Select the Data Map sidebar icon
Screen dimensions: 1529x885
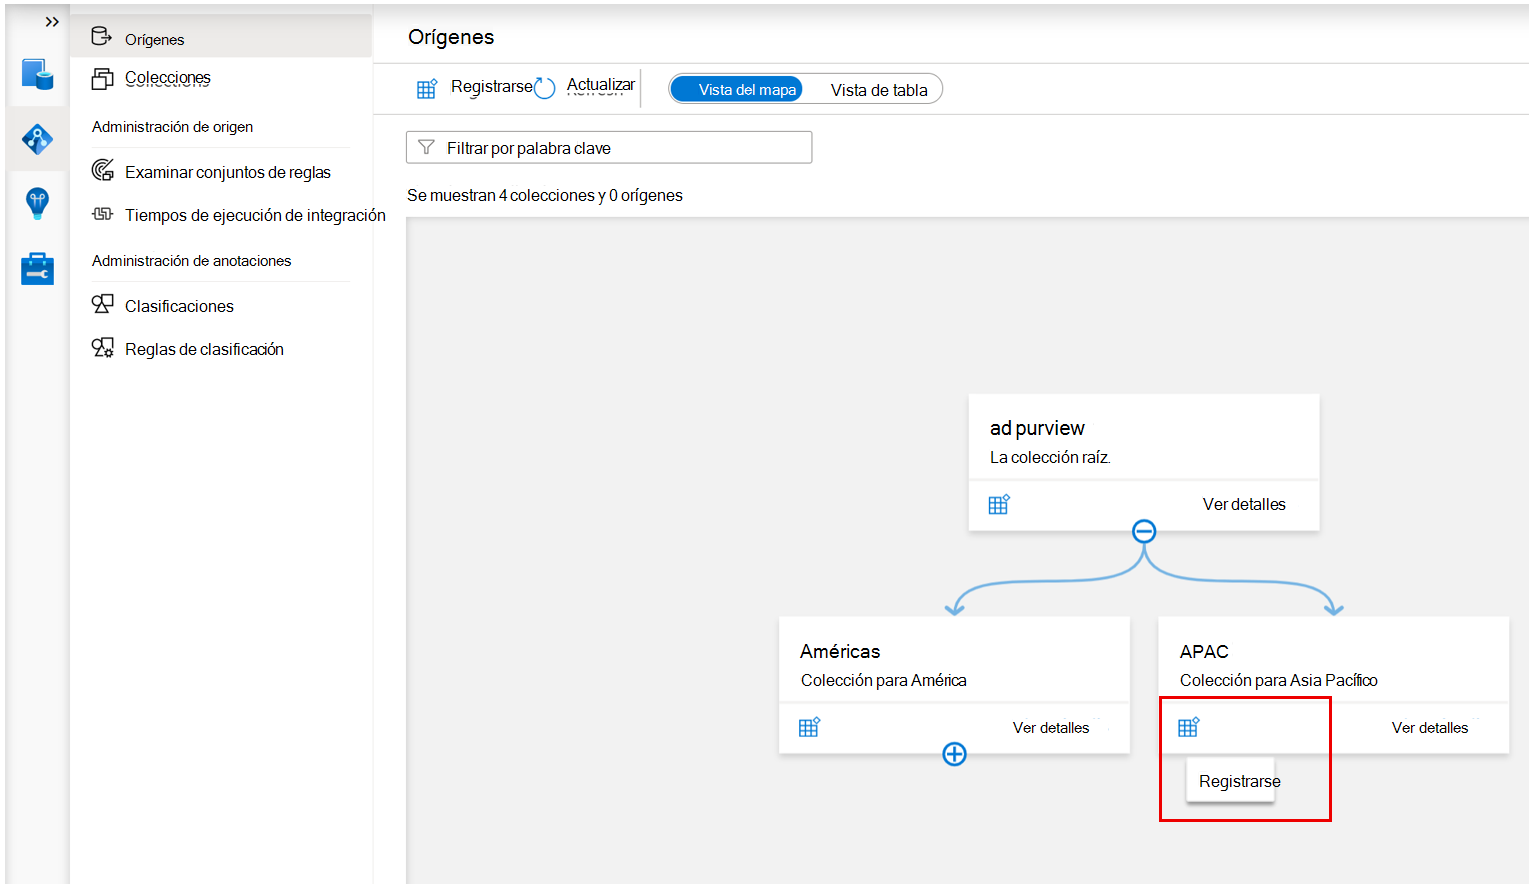tap(37, 140)
